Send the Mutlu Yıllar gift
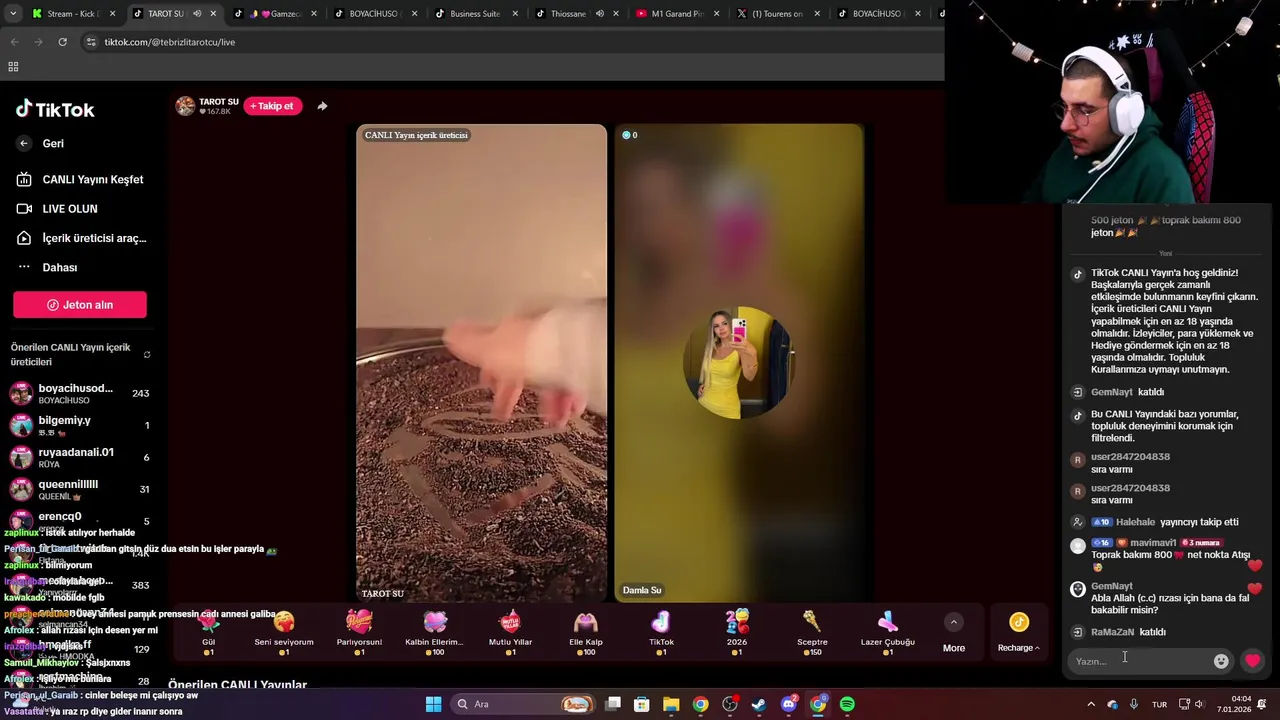Screen dimensions: 1280x720 pos(510,631)
